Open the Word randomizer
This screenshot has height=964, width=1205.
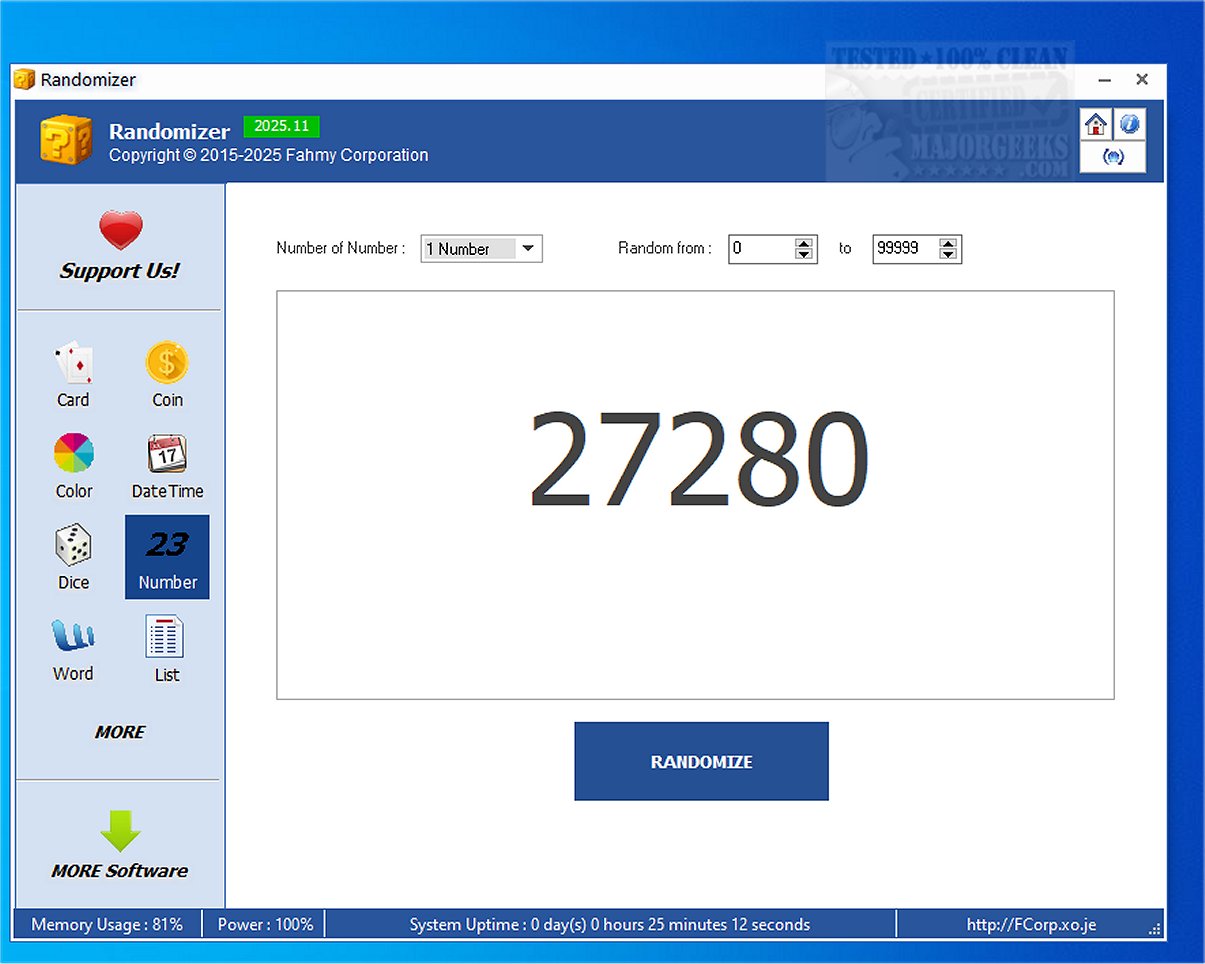point(73,648)
